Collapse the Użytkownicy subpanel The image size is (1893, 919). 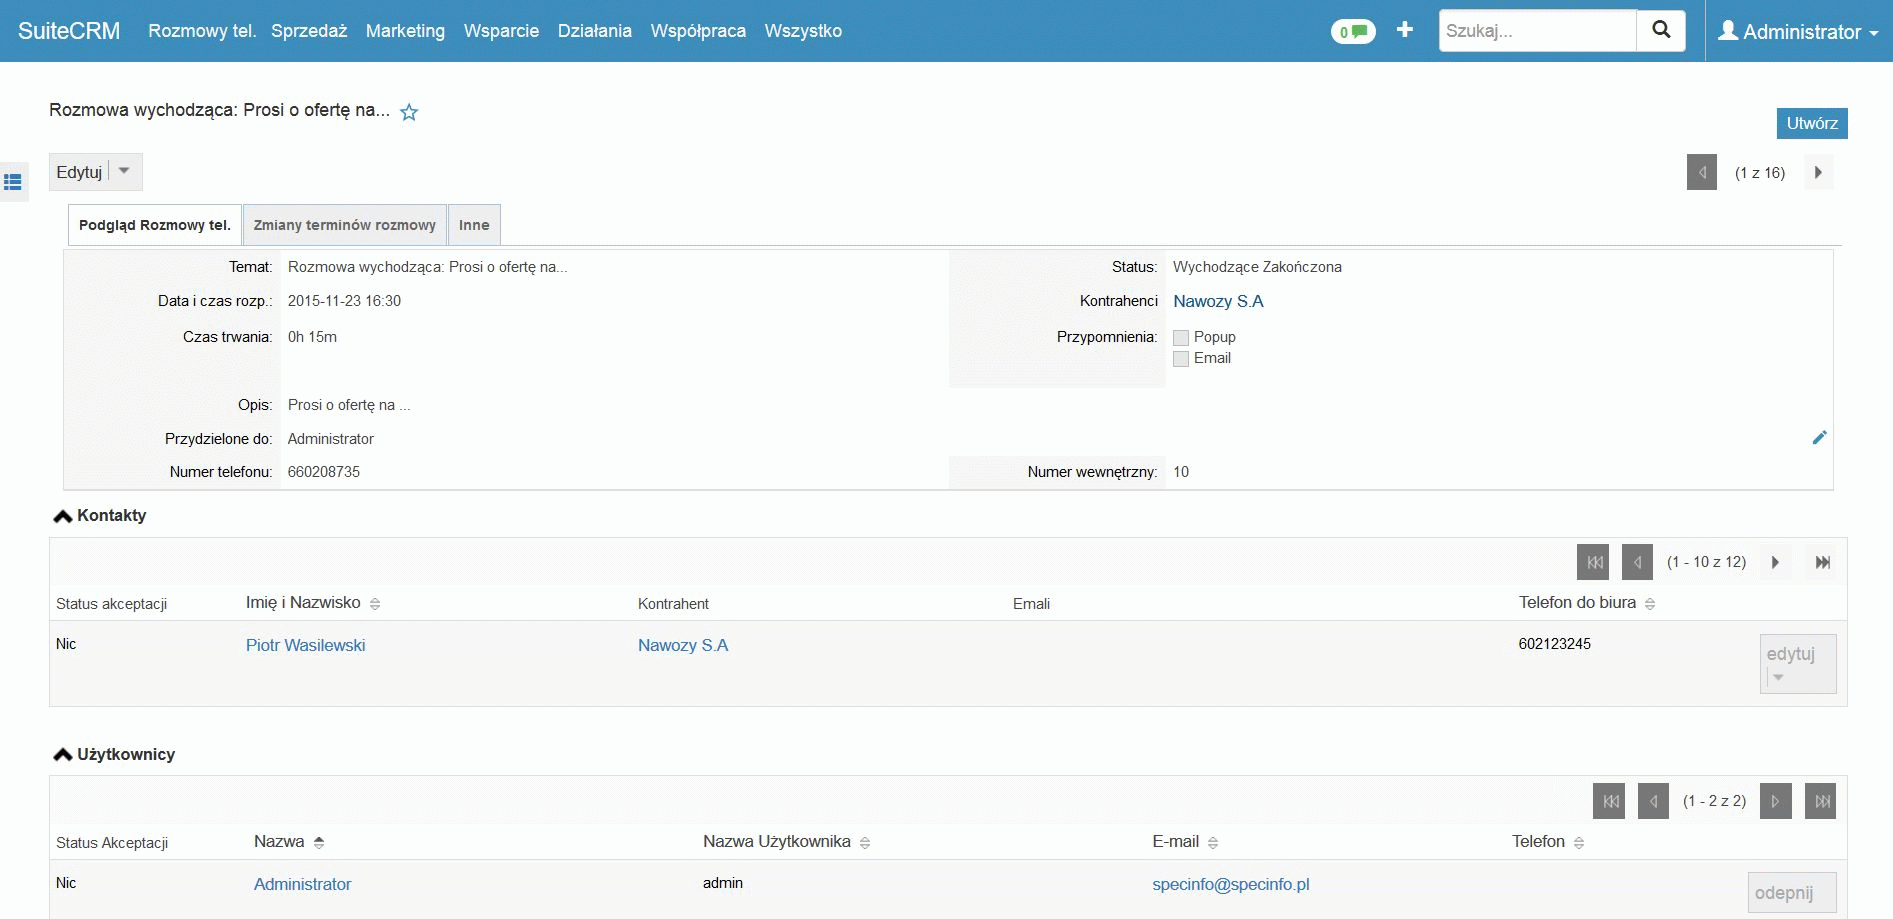[63, 755]
